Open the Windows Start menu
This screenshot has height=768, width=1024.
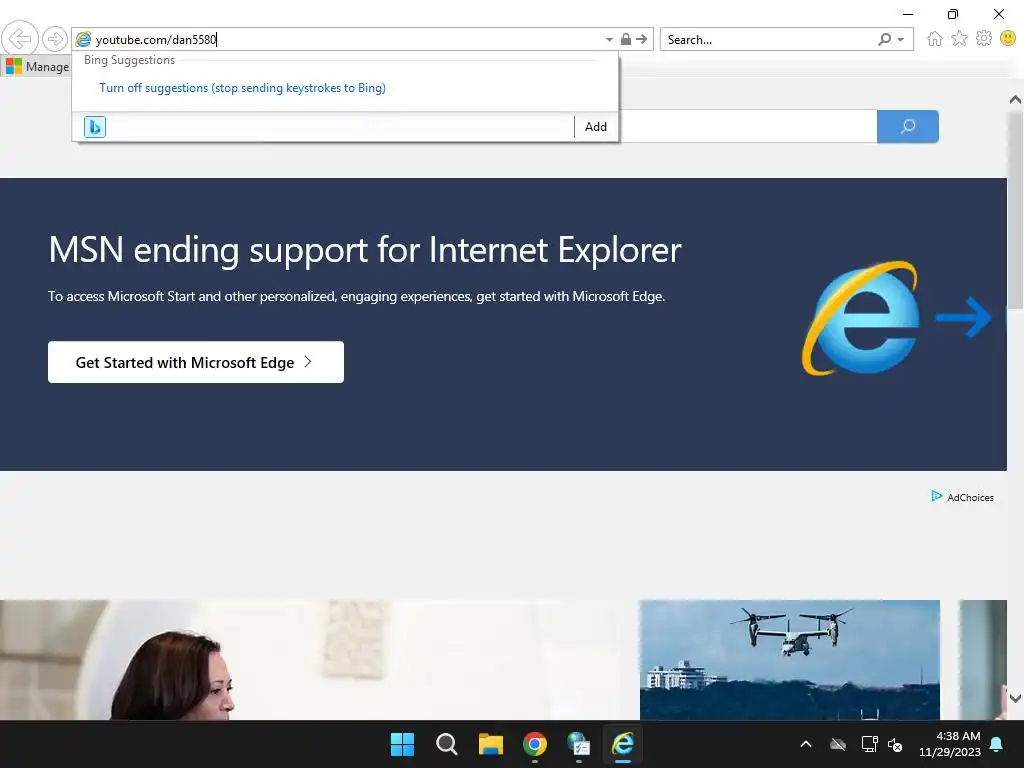pyautogui.click(x=402, y=744)
